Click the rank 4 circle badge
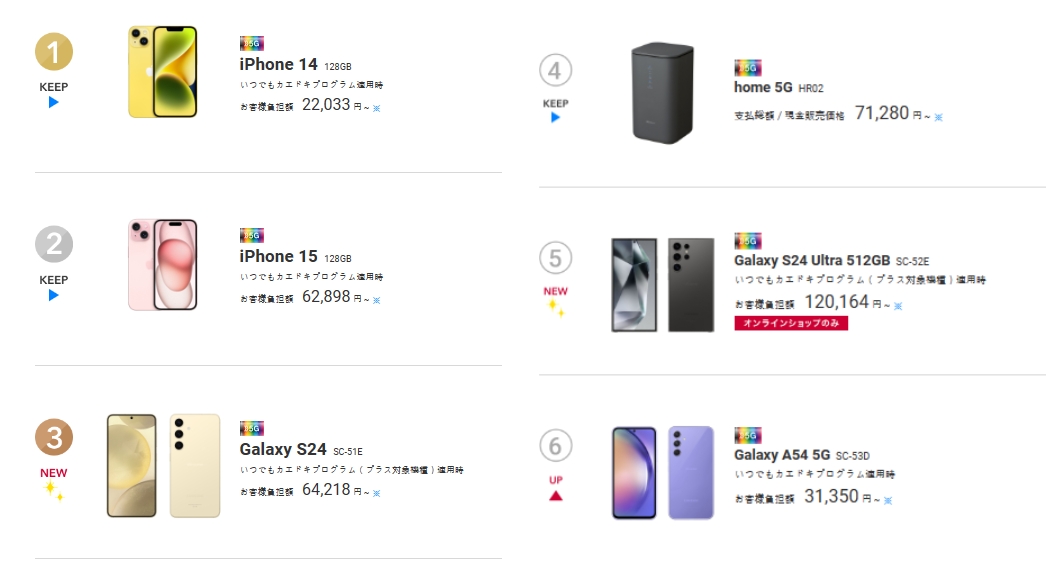Image resolution: width=1046 pixels, height=562 pixels. point(555,71)
